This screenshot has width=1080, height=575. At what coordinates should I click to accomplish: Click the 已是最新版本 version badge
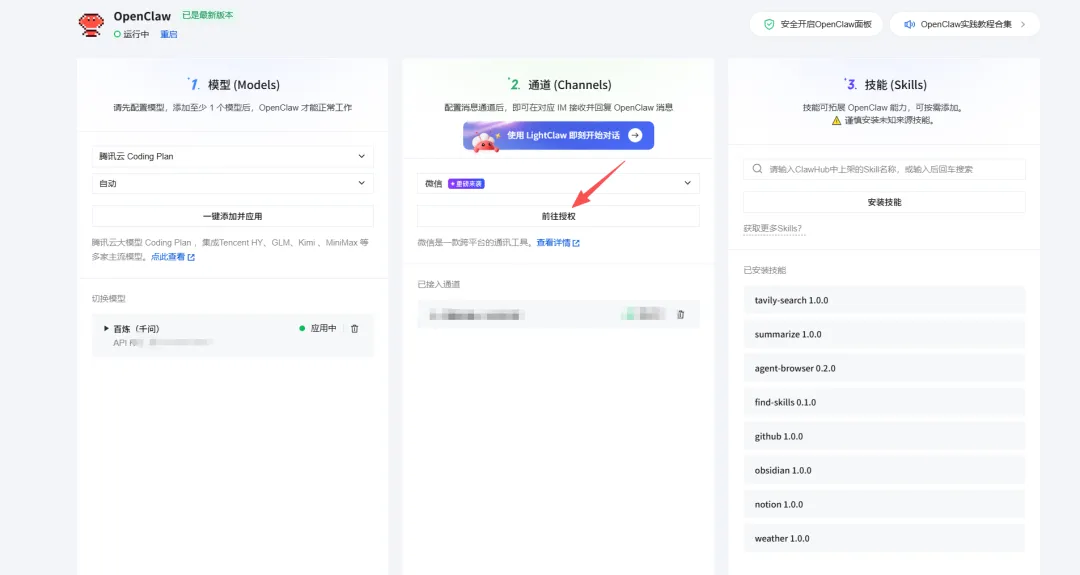[207, 15]
